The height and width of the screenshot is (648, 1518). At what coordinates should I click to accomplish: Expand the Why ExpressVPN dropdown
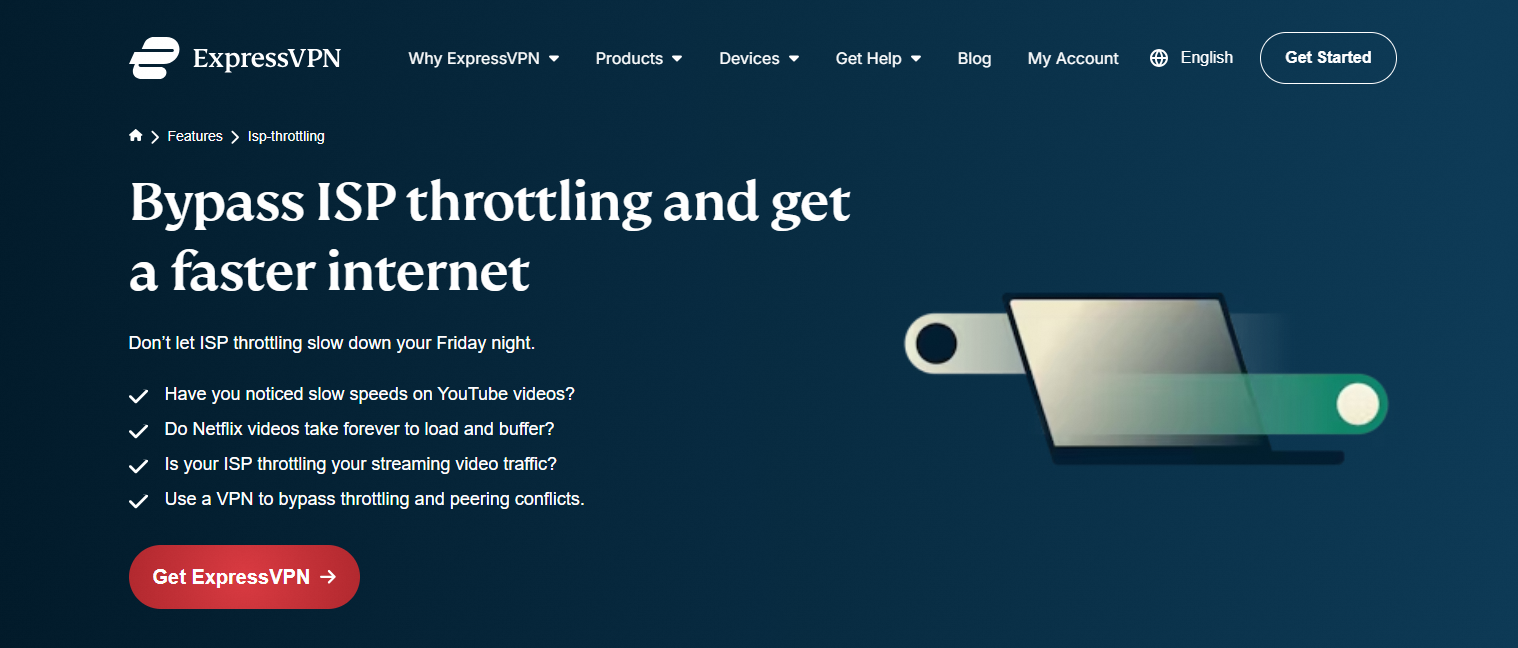pos(554,59)
